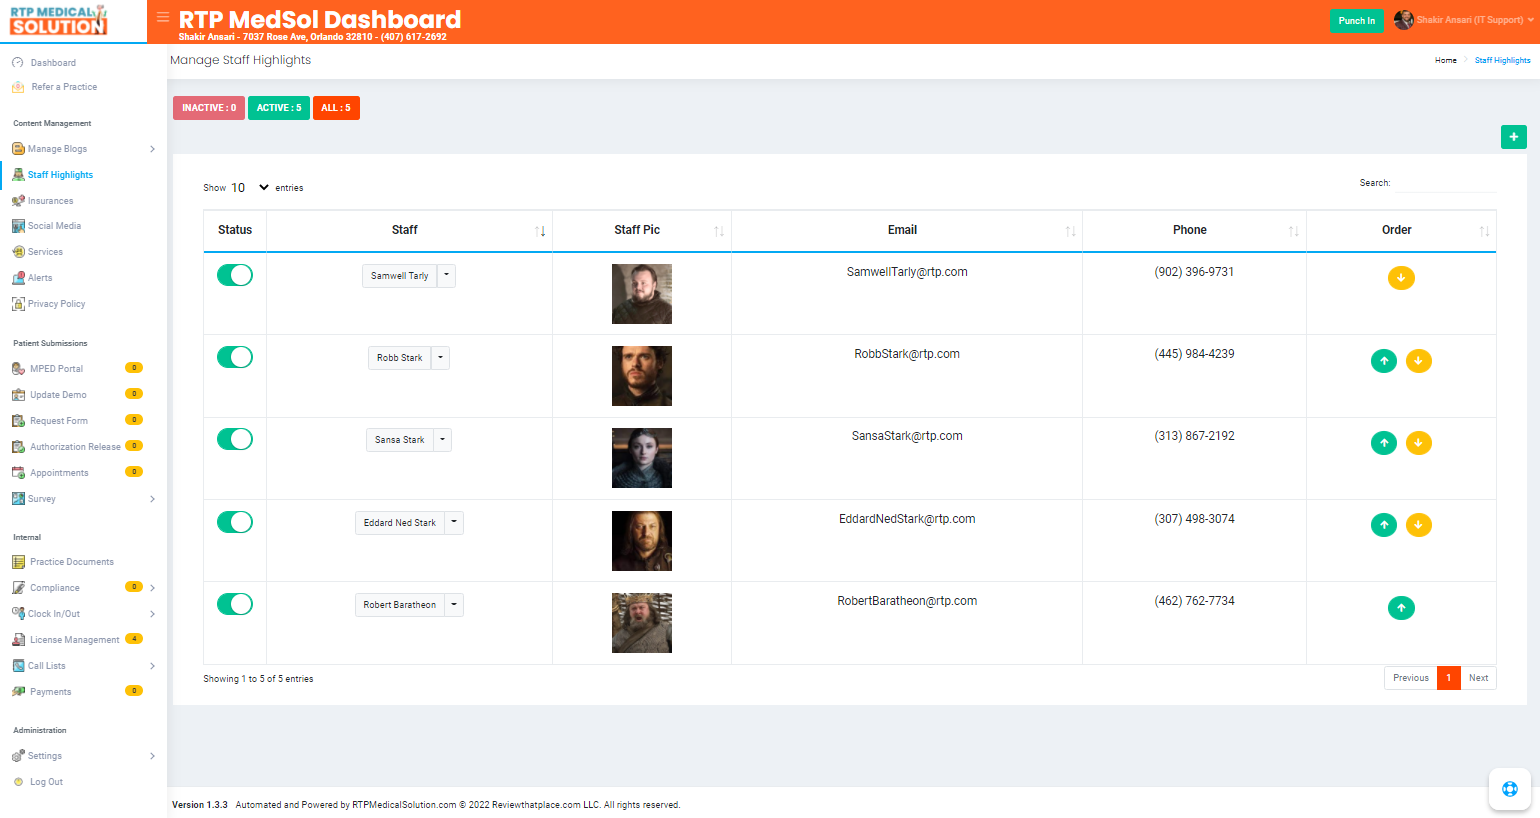Viewport: 1540px width, 818px height.
Task: Click the Practice Documents sidebar icon
Action: [x=18, y=562]
